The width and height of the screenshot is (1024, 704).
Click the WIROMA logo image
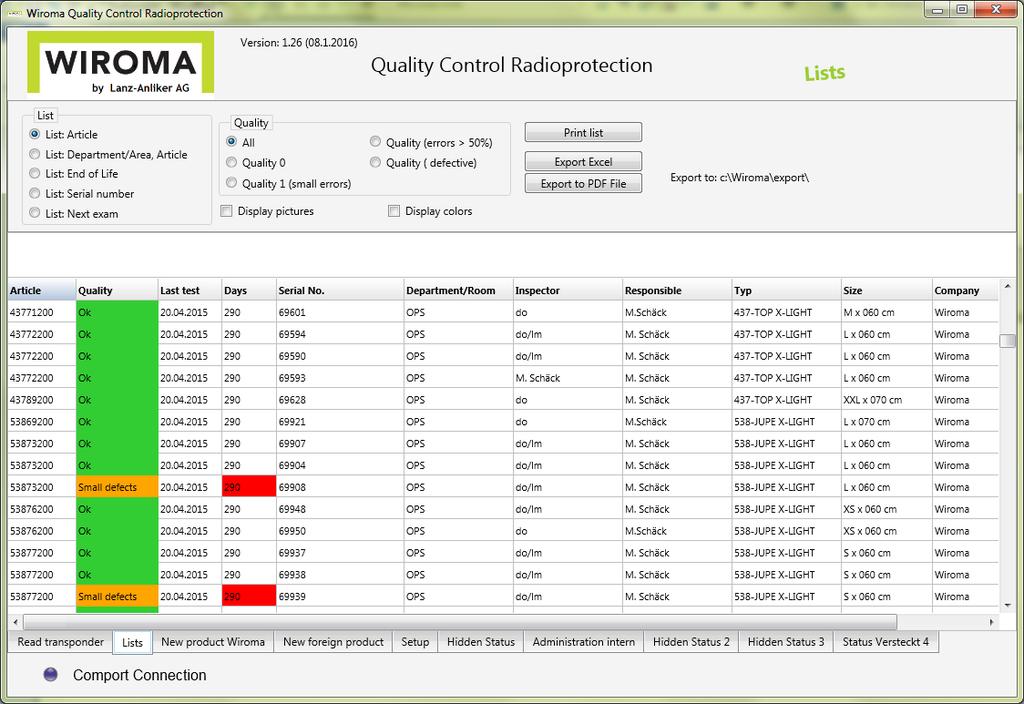click(x=121, y=63)
